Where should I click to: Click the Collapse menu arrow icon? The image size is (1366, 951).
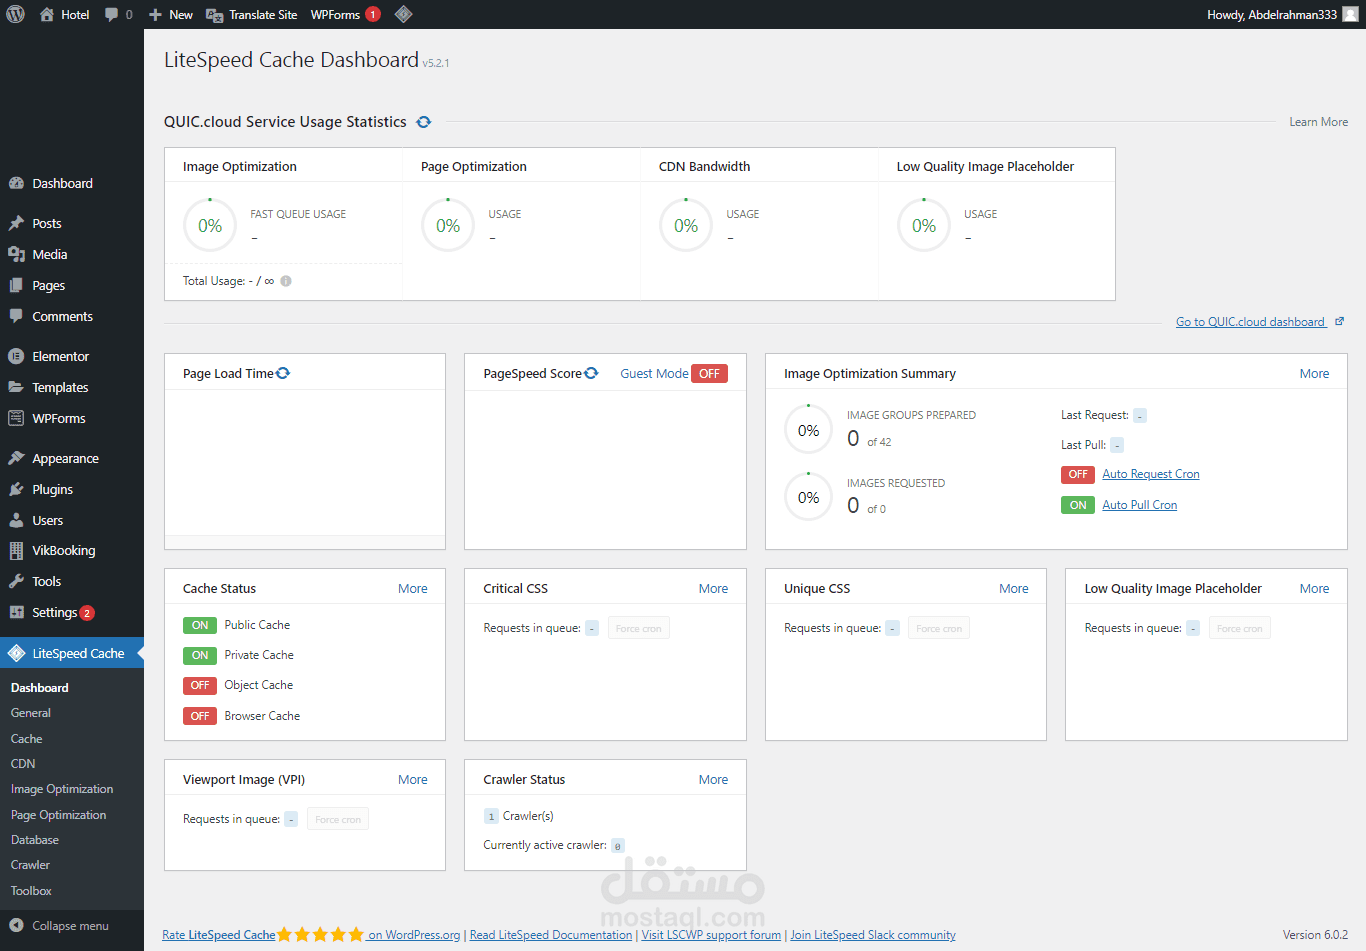tap(16, 926)
